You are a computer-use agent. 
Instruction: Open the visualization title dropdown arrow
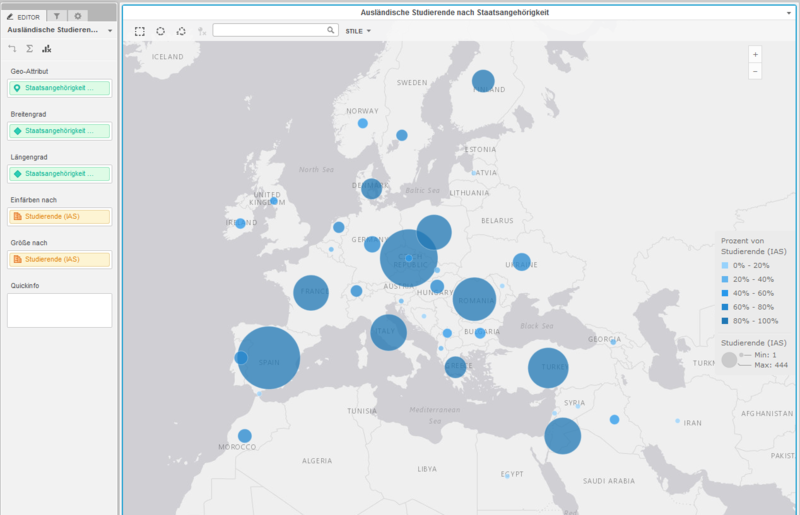(789, 13)
